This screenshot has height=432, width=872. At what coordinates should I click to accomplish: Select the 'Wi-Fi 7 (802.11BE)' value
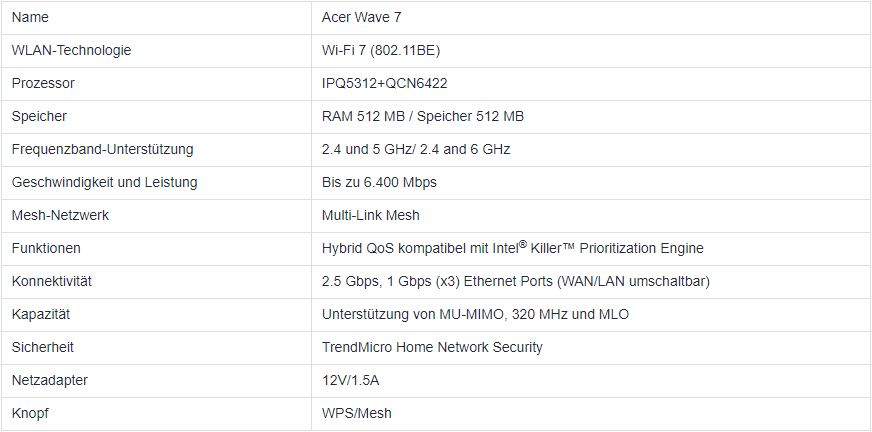[381, 51]
